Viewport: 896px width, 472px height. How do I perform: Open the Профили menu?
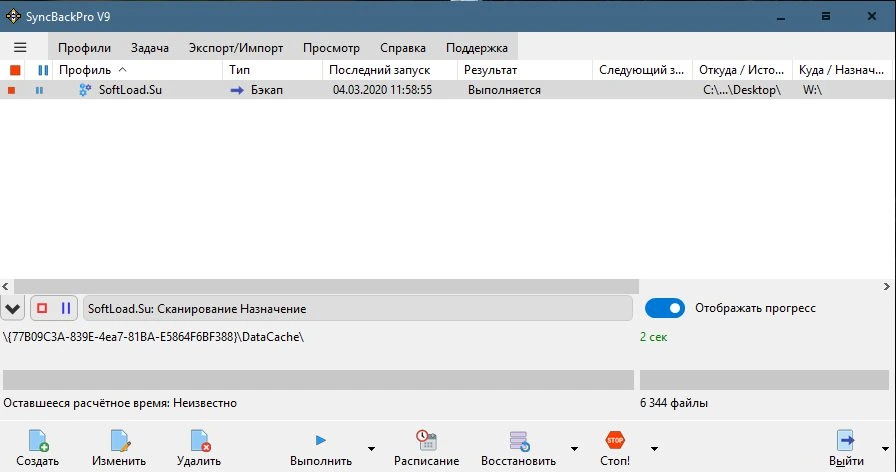coord(84,48)
